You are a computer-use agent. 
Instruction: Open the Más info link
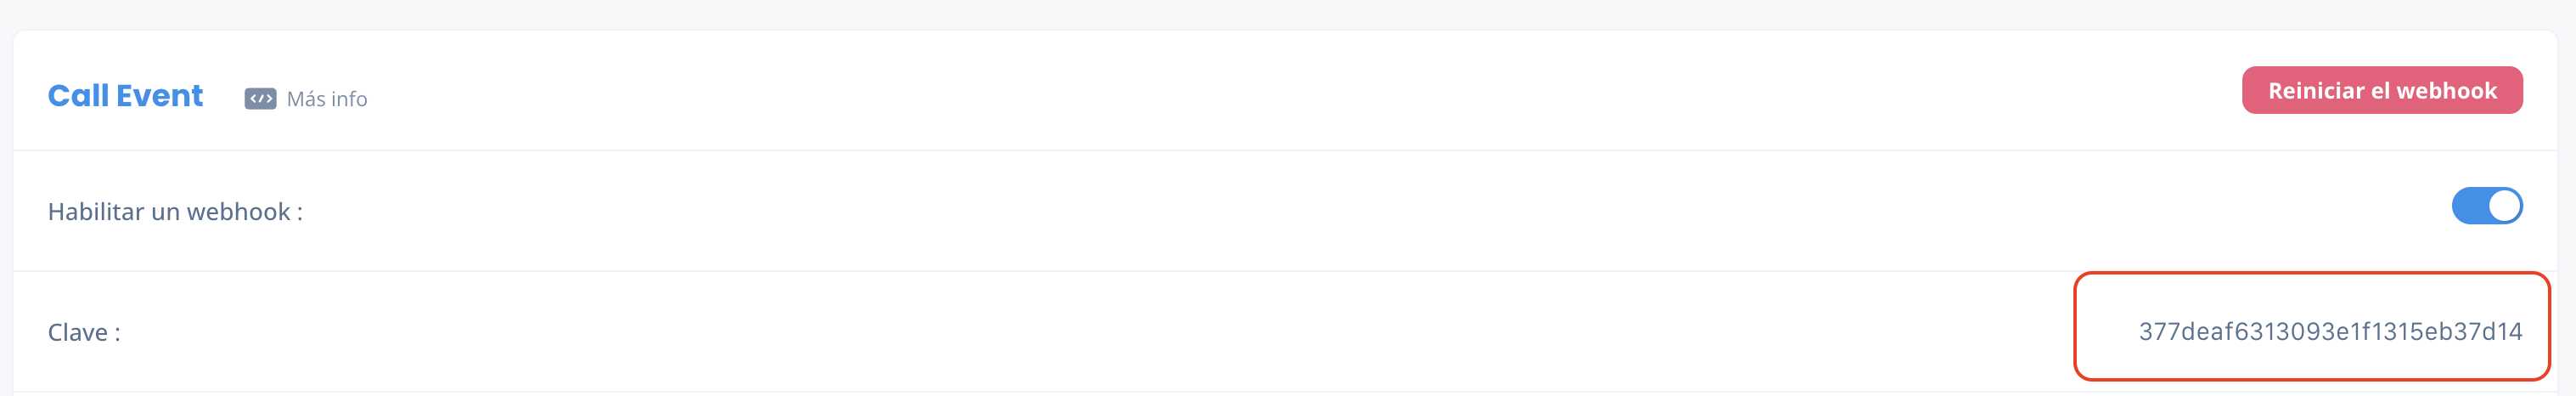point(326,99)
